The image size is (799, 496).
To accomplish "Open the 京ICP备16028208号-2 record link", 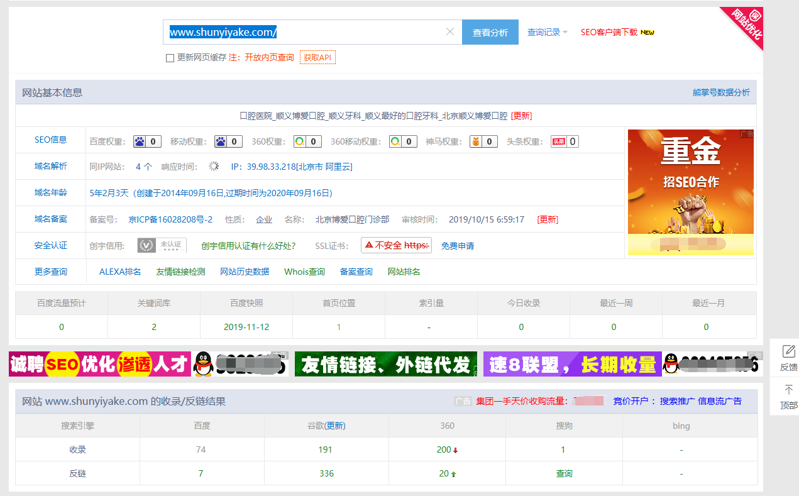I will tap(170, 220).
